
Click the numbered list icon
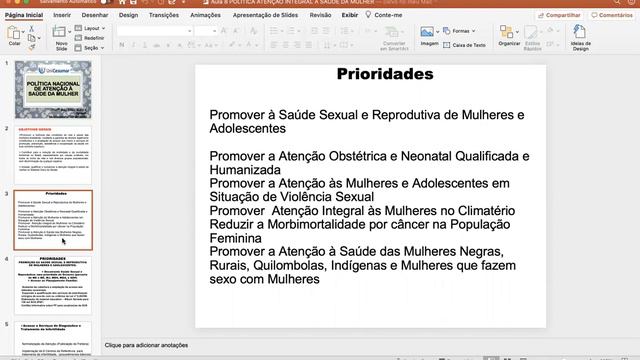pos(291,31)
